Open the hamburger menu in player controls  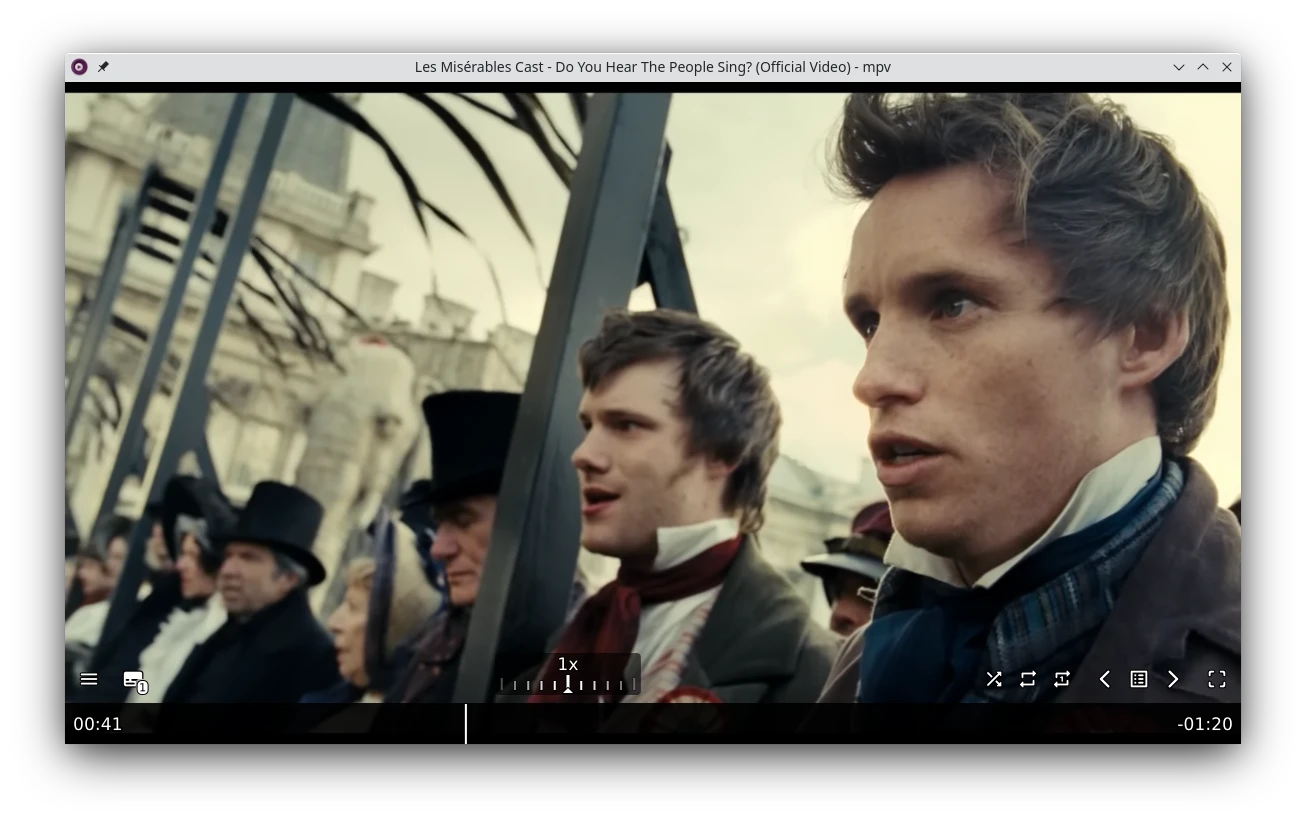[89, 679]
